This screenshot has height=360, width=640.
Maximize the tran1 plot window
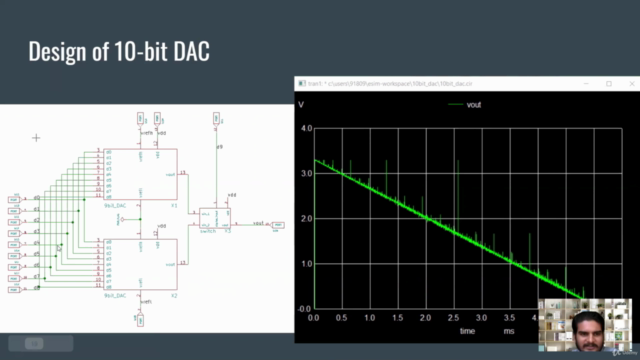point(609,83)
